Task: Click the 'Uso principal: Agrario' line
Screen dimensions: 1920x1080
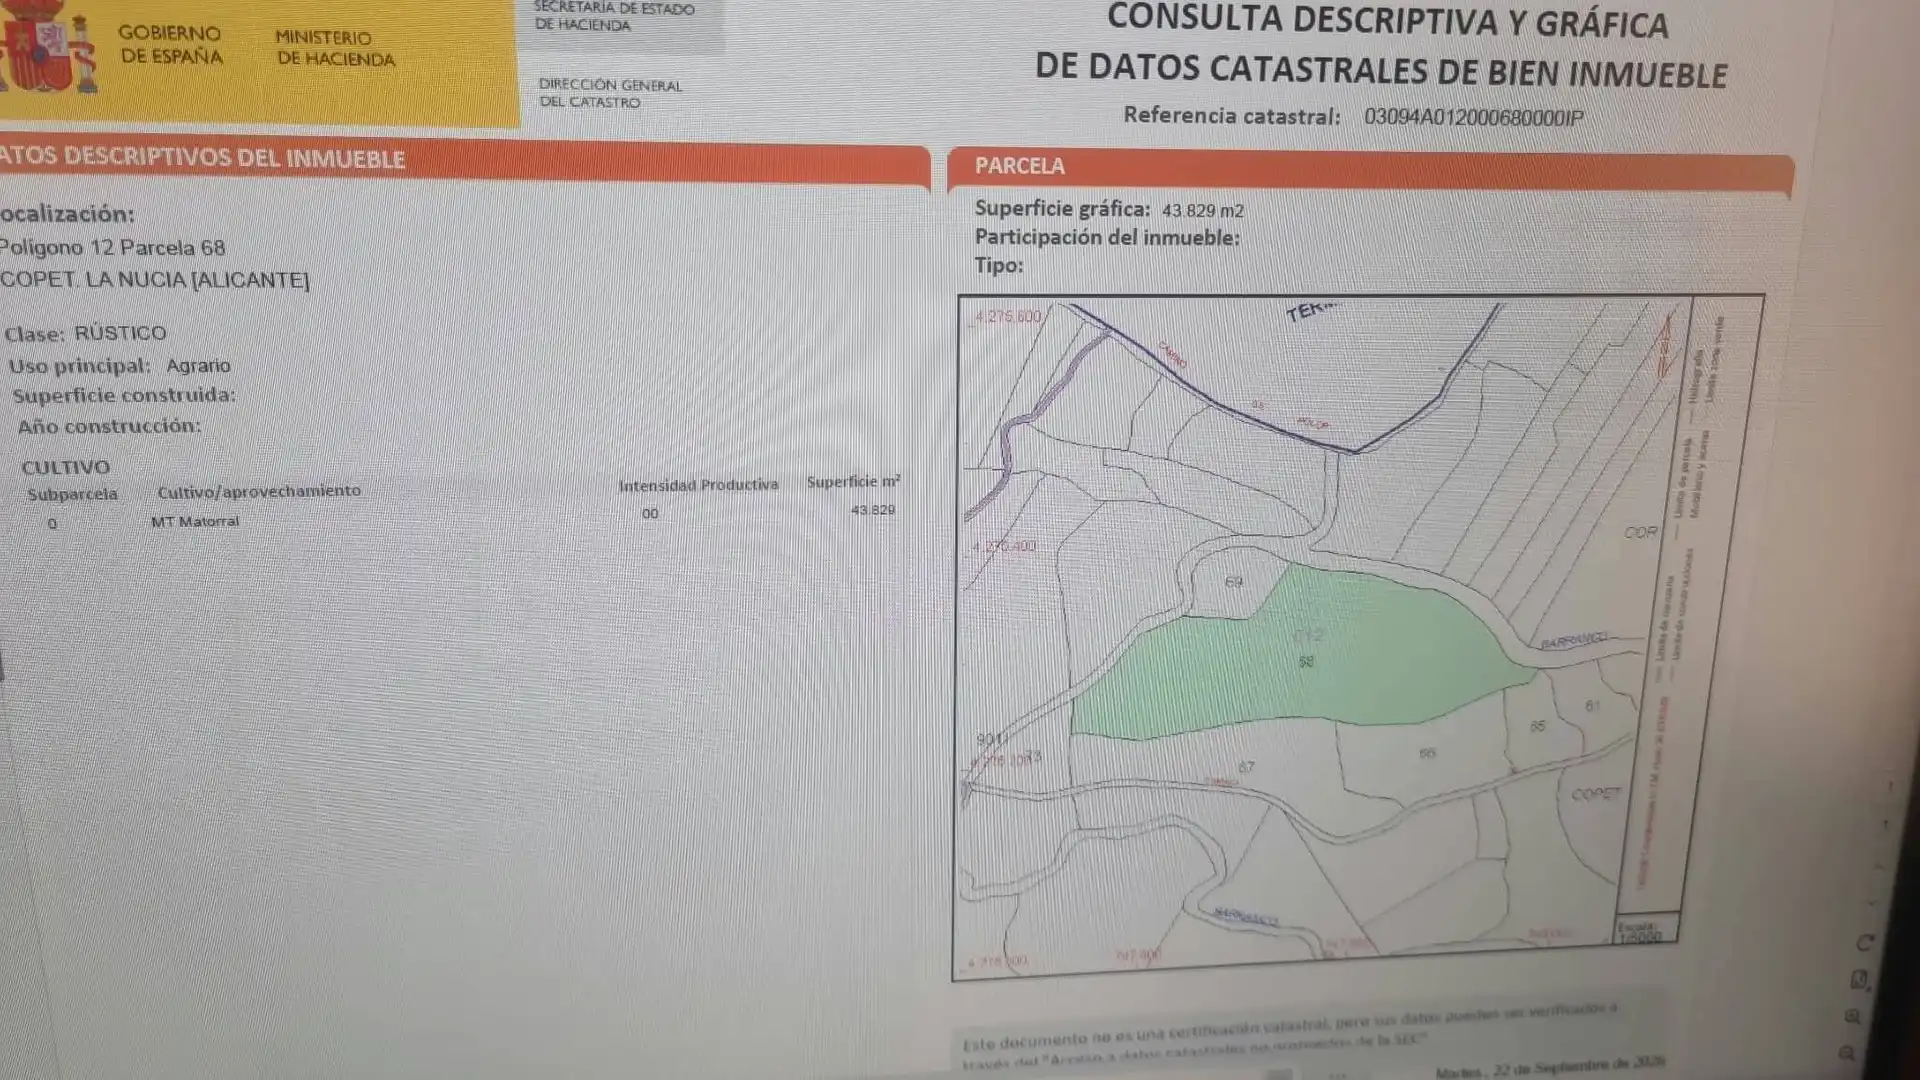Action: [120, 366]
